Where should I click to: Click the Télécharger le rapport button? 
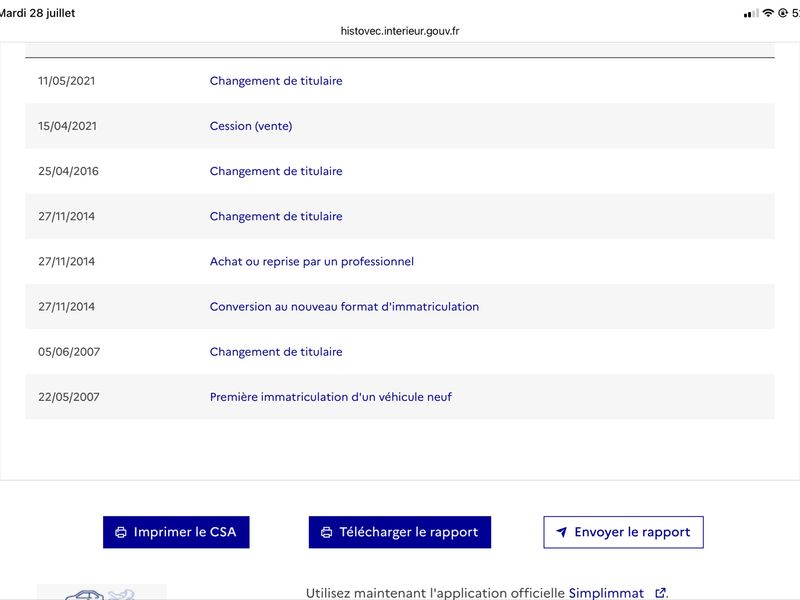pyautogui.click(x=399, y=532)
